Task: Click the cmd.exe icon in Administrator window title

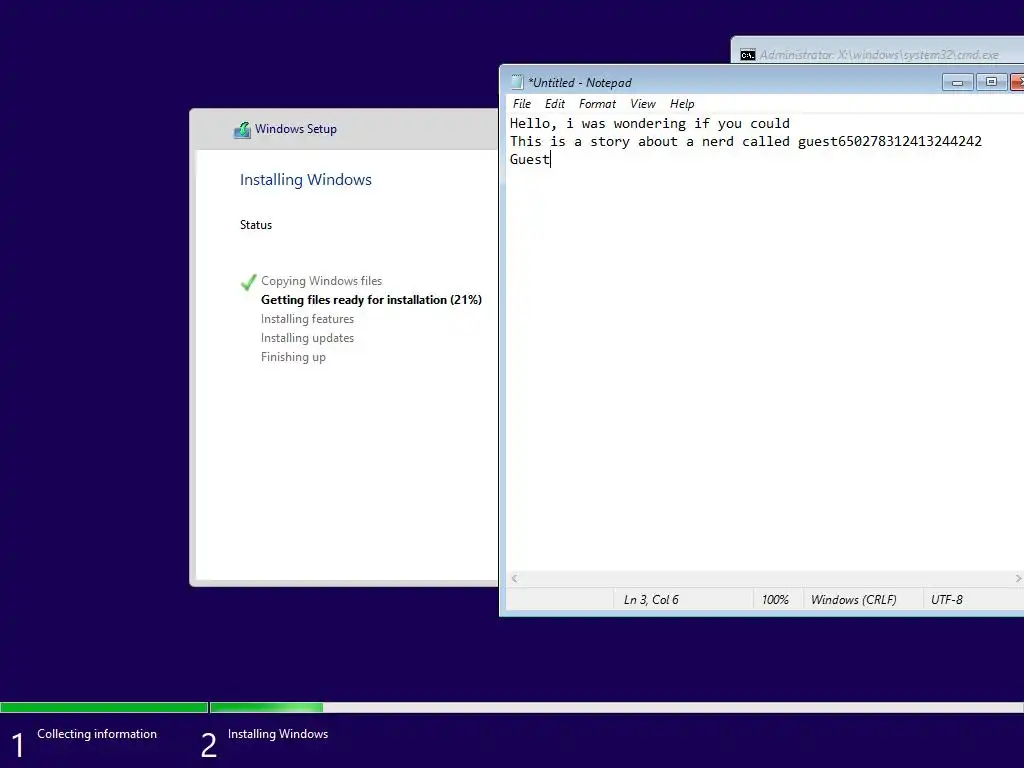Action: coord(748,55)
